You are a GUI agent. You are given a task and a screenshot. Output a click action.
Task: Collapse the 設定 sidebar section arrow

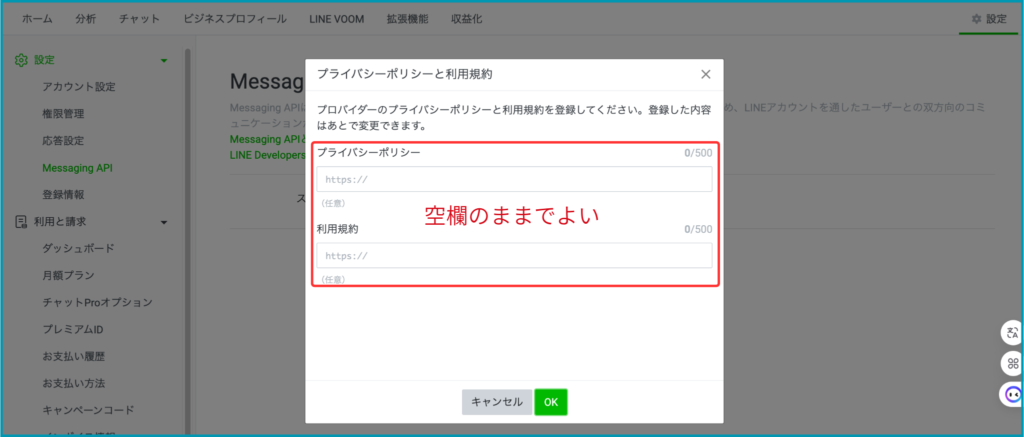point(164,61)
